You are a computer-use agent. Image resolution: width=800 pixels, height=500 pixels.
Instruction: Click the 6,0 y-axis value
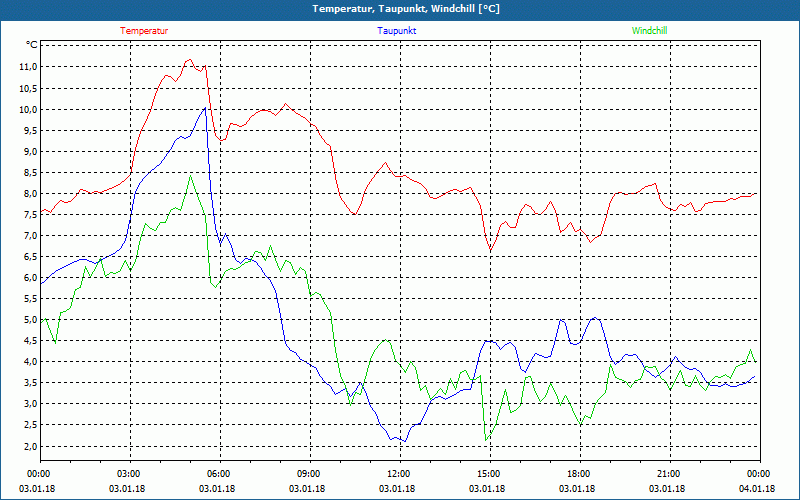click(x=30, y=278)
